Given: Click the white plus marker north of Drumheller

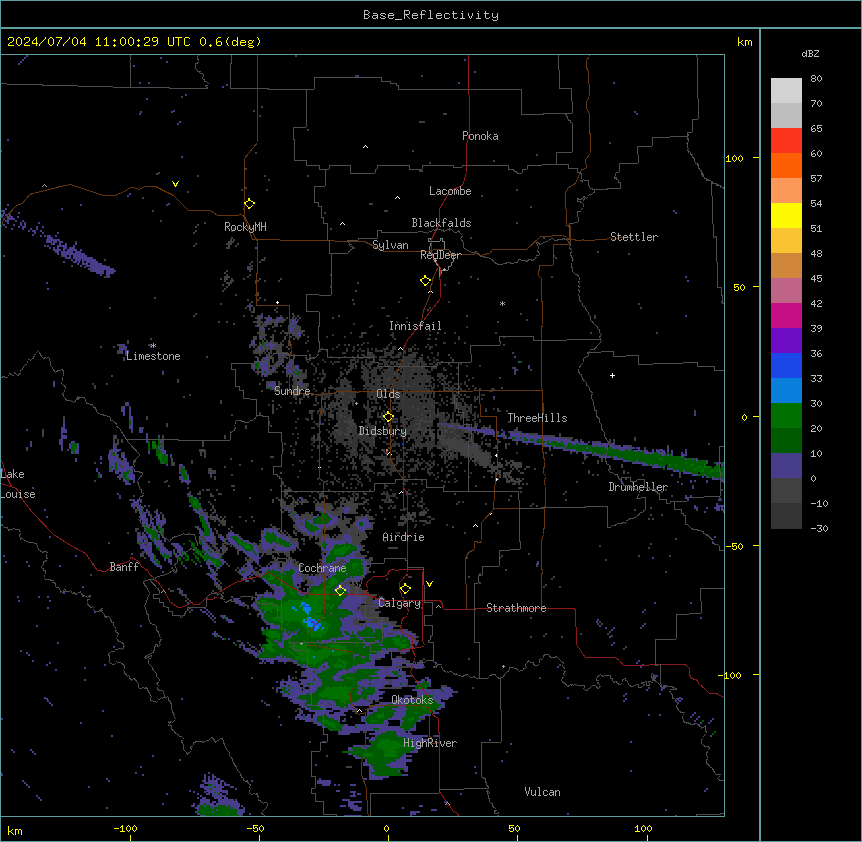Looking at the screenshot, I should click(x=612, y=375).
